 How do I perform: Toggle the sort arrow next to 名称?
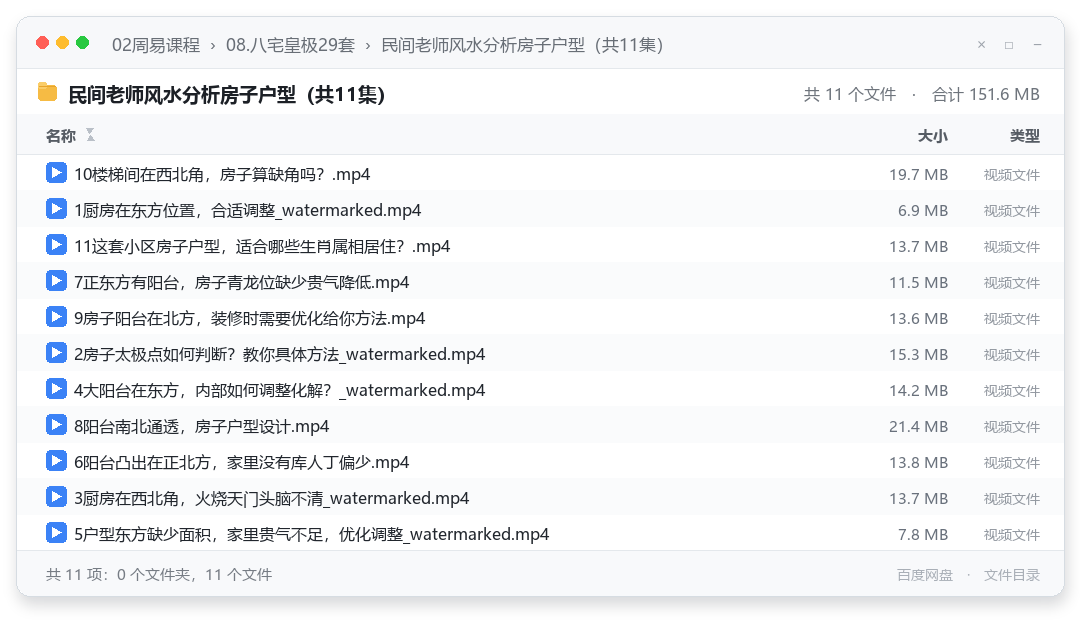[90, 135]
